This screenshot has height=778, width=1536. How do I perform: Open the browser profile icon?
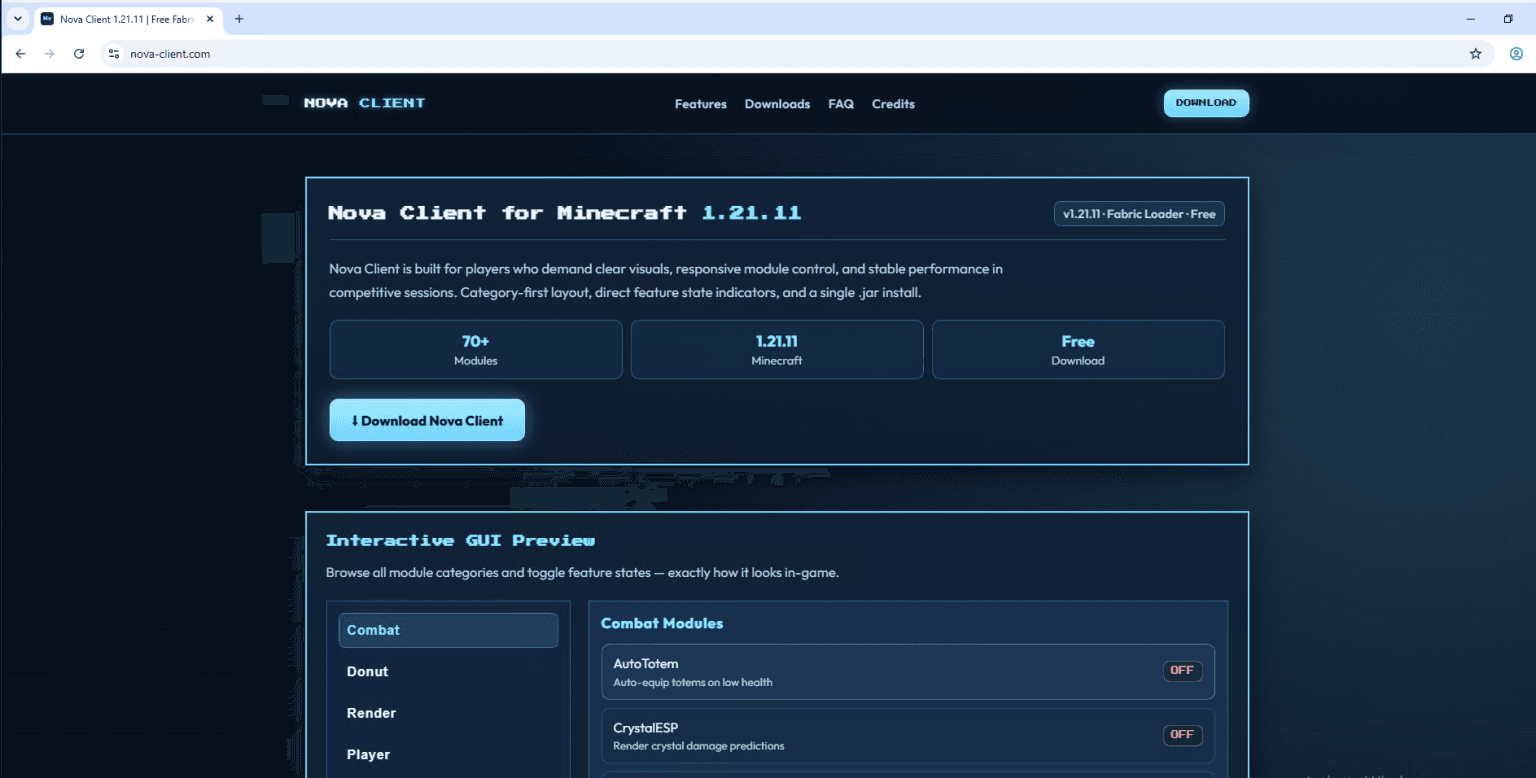[x=1516, y=54]
